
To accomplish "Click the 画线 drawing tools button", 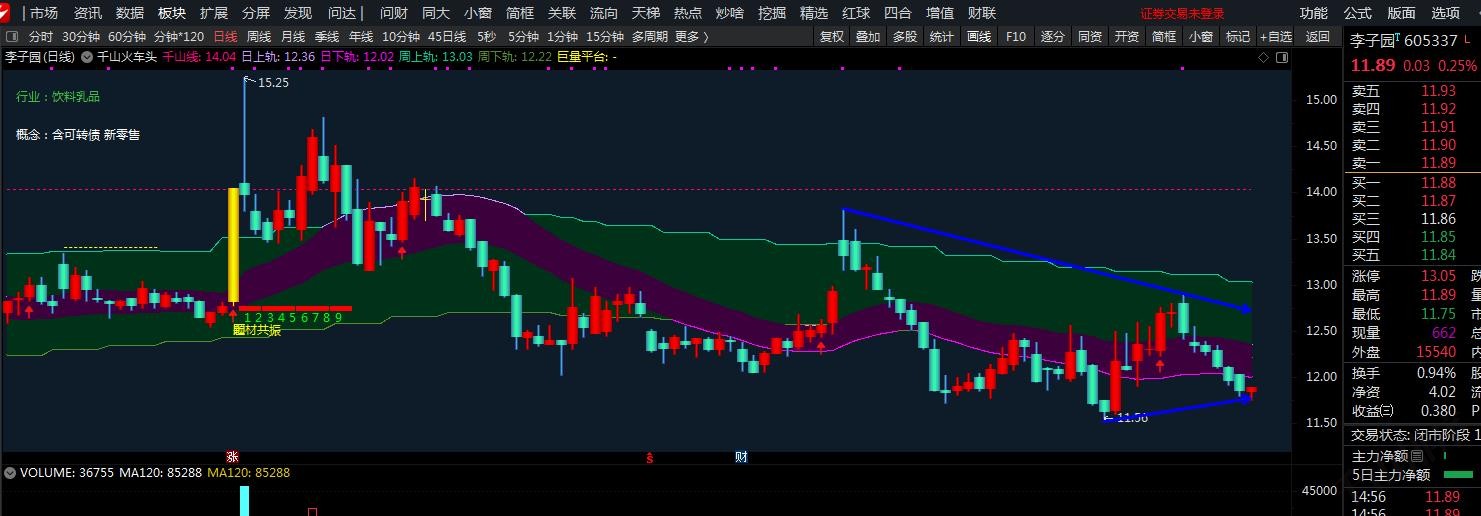I will click(978, 37).
